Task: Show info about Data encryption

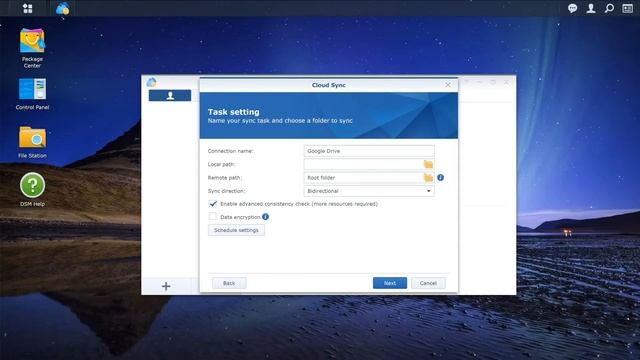Action: 265,217
